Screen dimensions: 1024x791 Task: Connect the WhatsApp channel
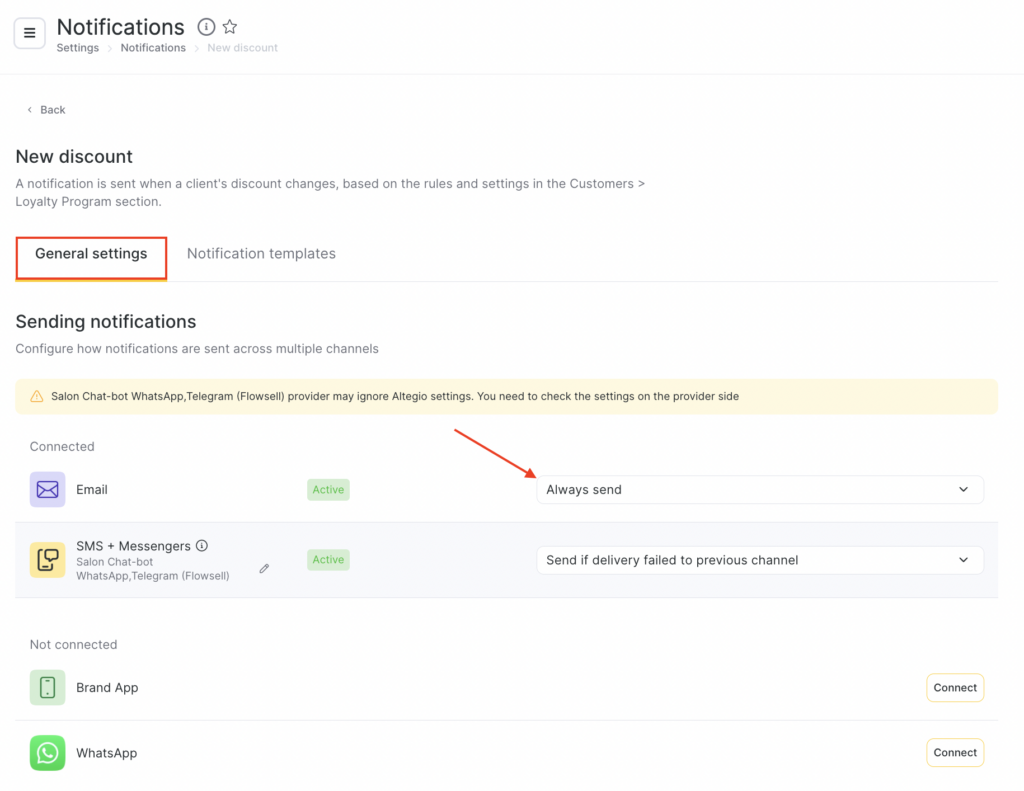[x=954, y=753]
